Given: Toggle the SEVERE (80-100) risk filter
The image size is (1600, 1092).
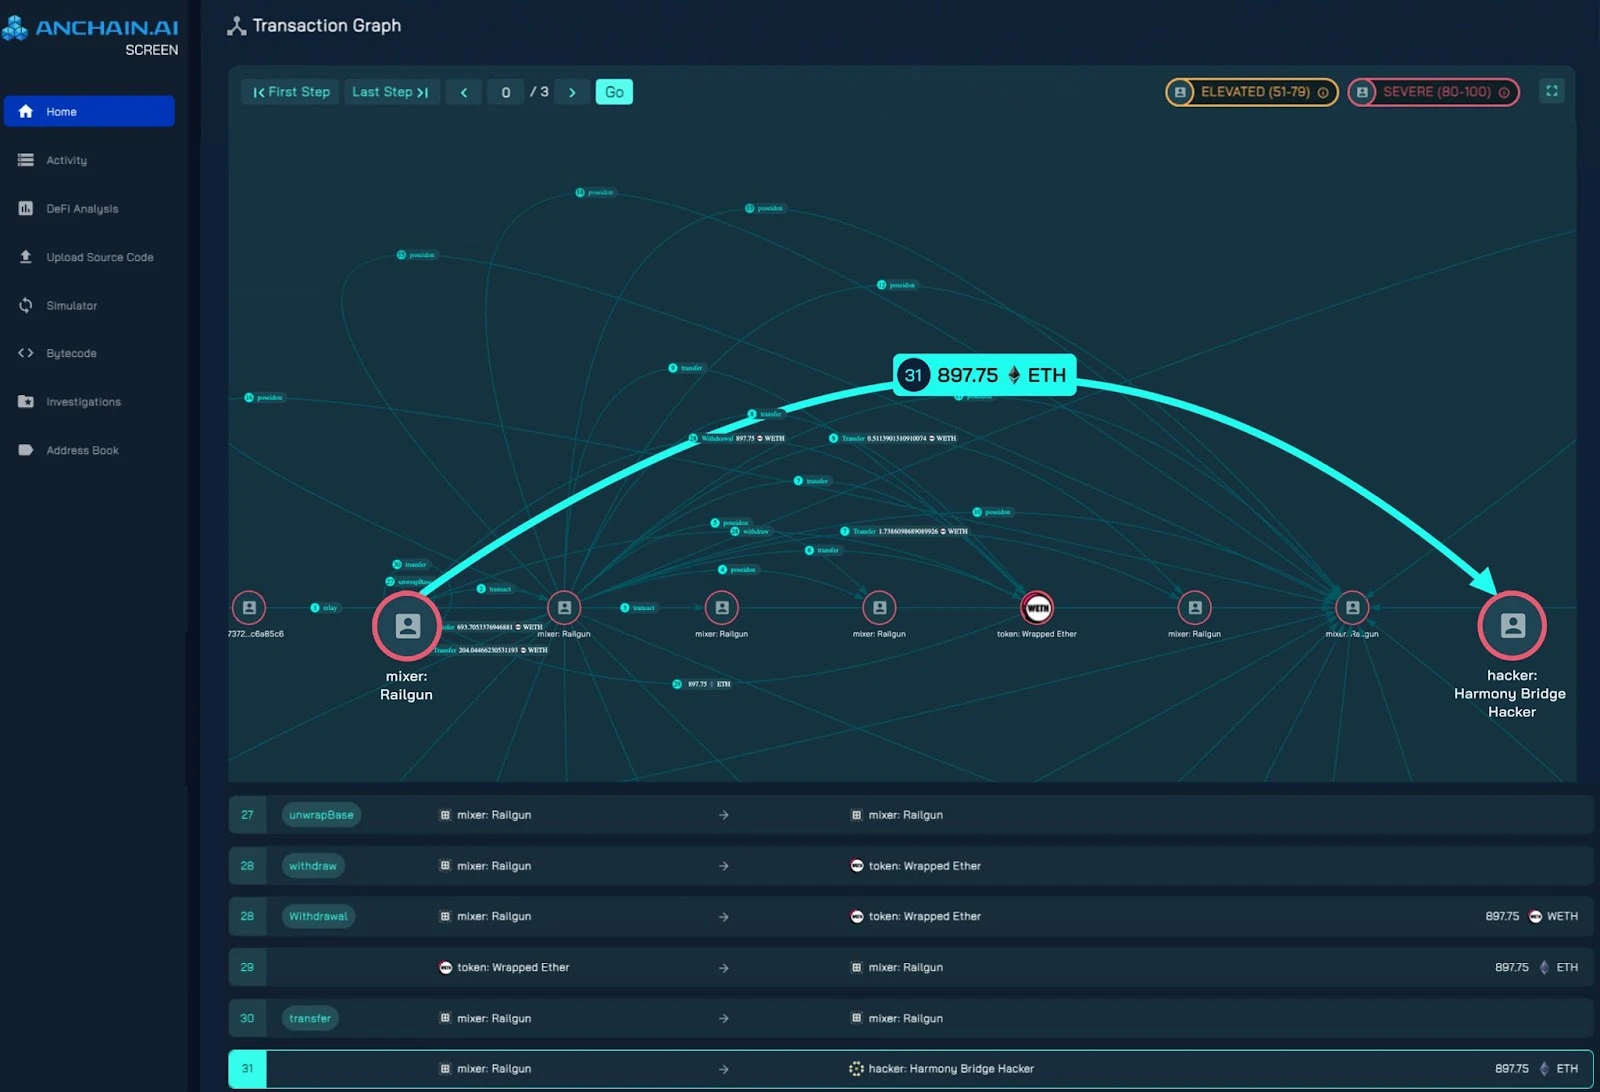Looking at the screenshot, I should (x=1432, y=91).
